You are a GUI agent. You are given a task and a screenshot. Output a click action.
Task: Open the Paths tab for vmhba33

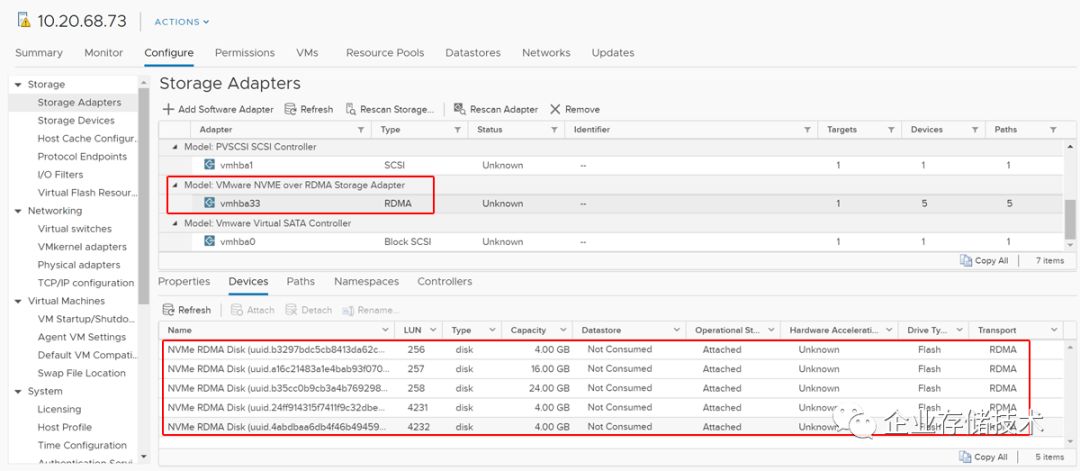tap(301, 282)
